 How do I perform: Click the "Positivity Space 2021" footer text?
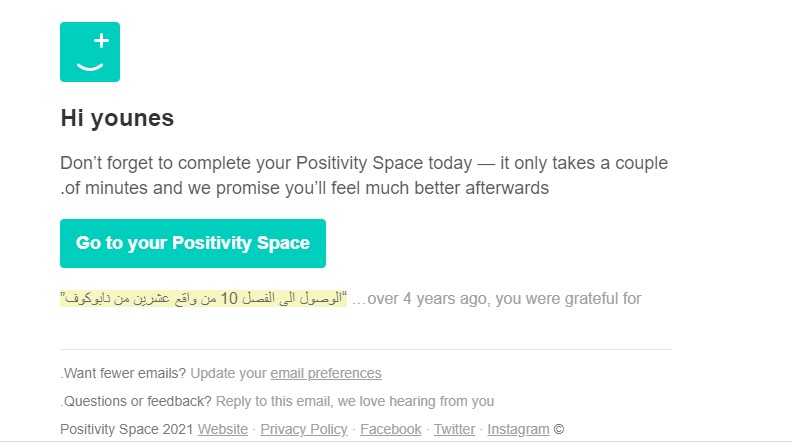click(x=126, y=429)
